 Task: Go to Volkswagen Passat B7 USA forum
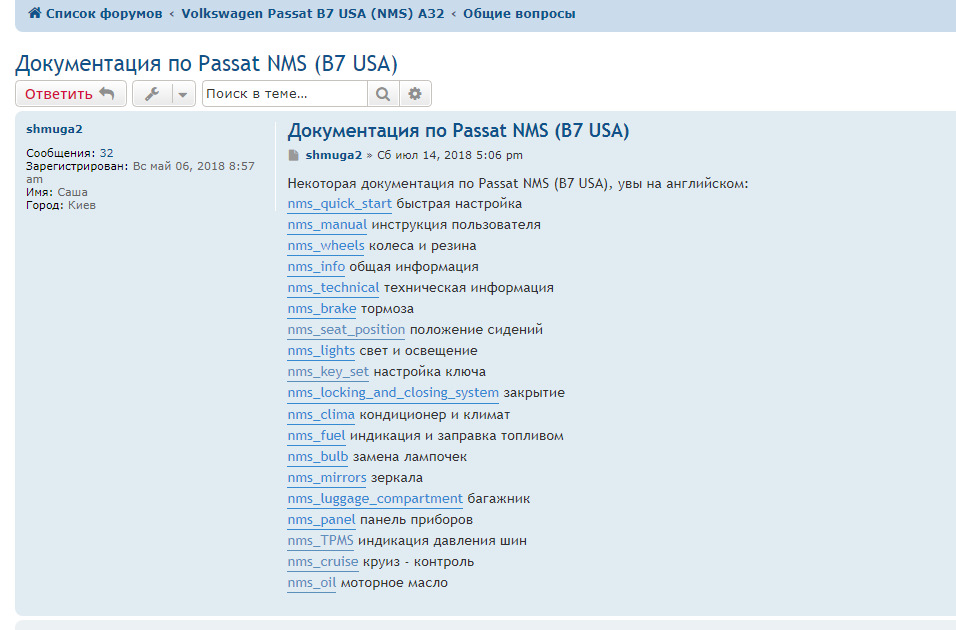coord(313,13)
